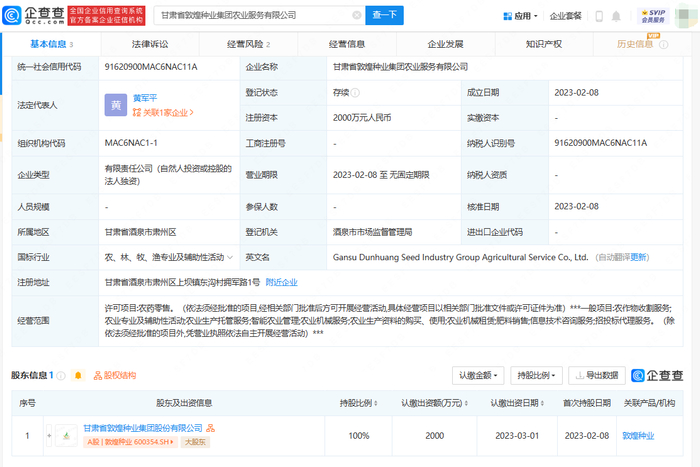Switch to the 法律诉讼 tab

click(x=150, y=44)
